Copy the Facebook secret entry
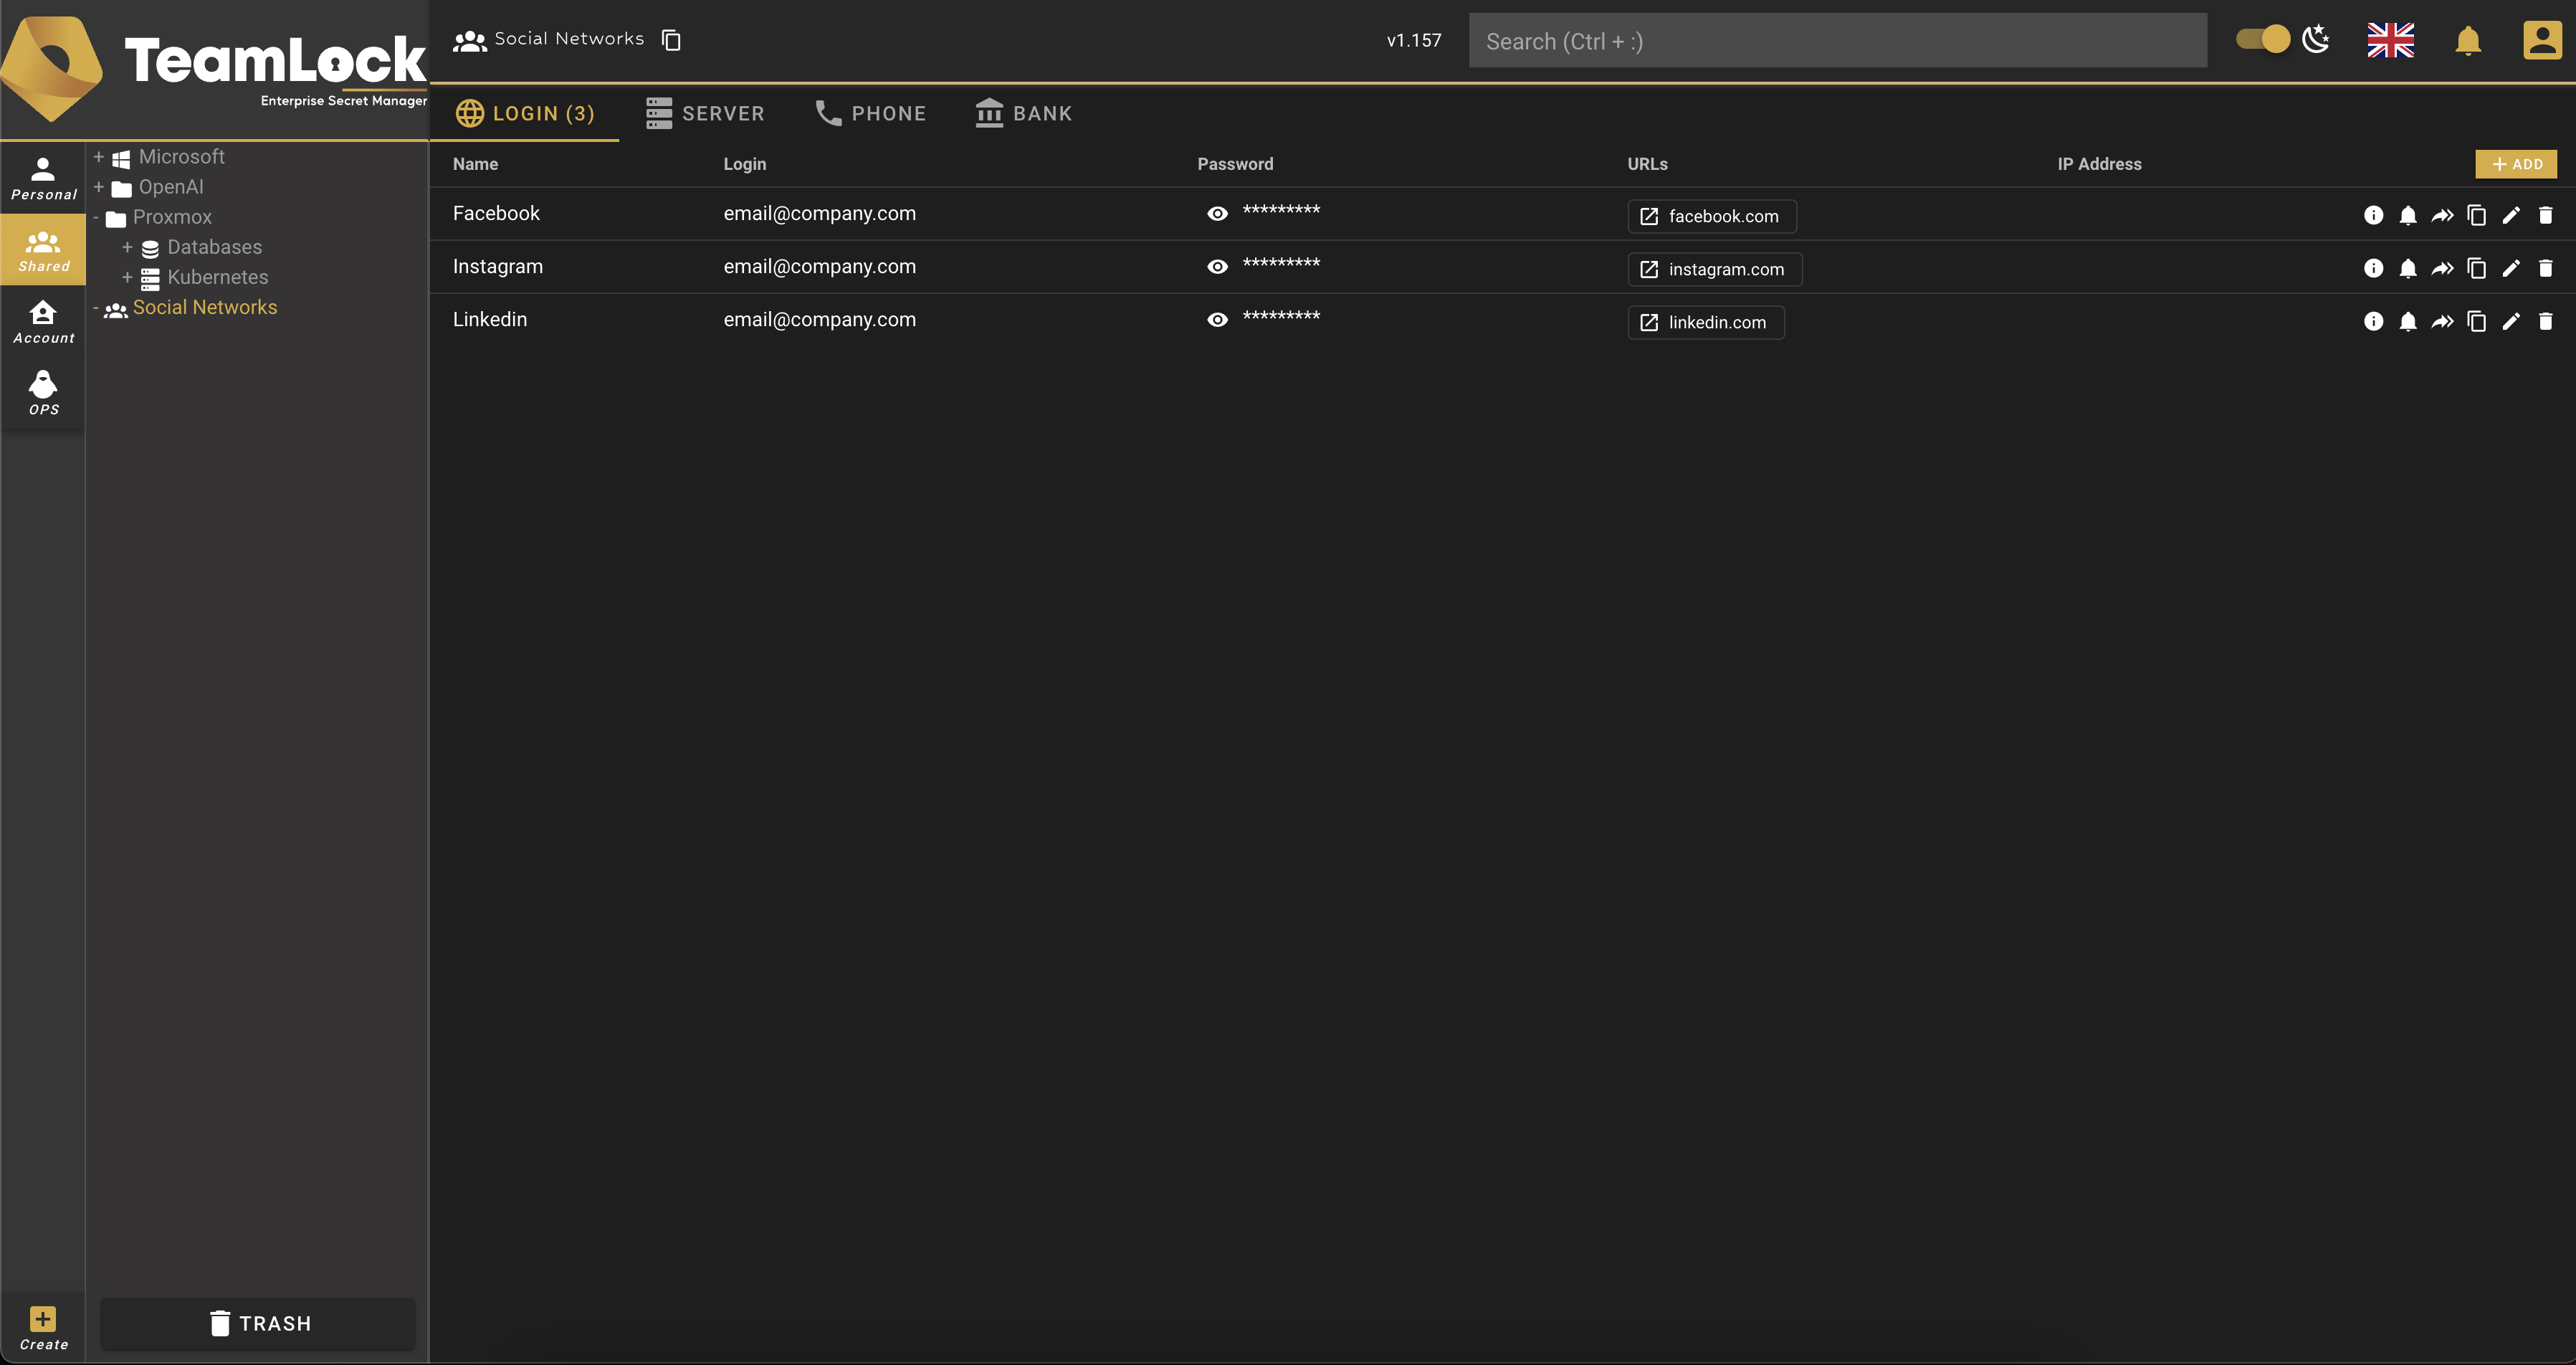This screenshot has height=1365, width=2576. click(2477, 215)
